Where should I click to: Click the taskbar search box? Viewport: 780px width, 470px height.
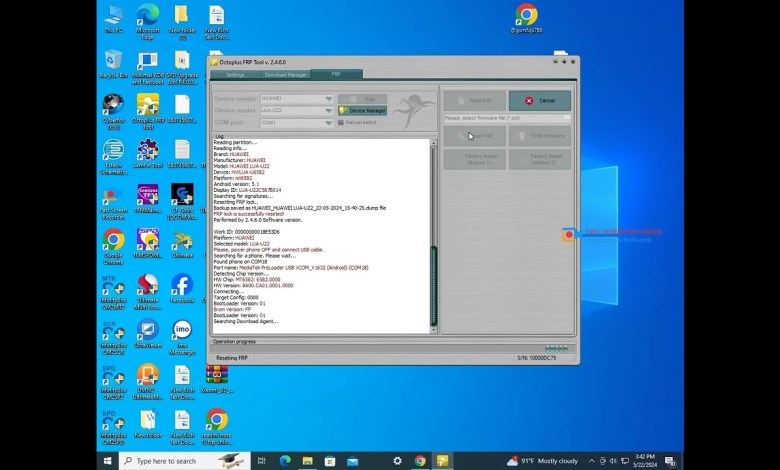coord(185,461)
